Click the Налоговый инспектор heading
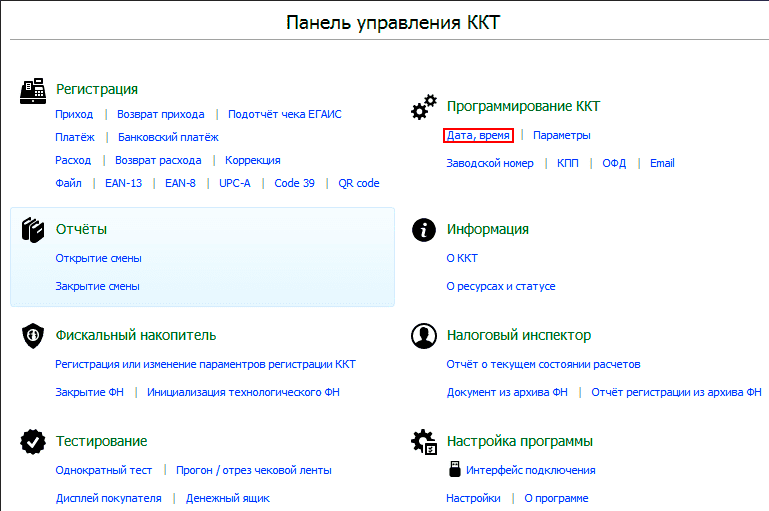 tap(519, 335)
